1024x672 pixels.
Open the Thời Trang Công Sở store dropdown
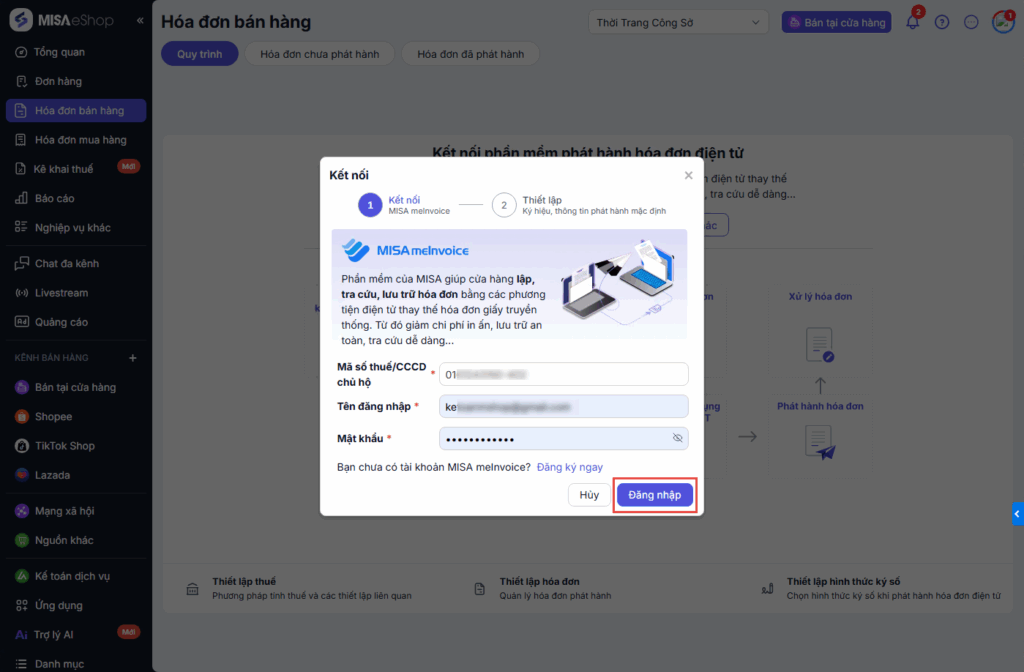(678, 22)
